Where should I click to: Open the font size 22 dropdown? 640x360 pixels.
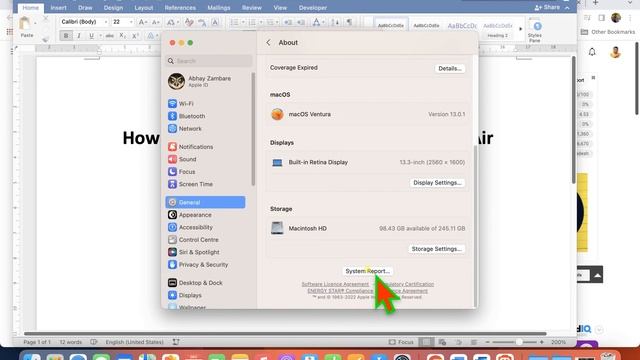pos(131,22)
